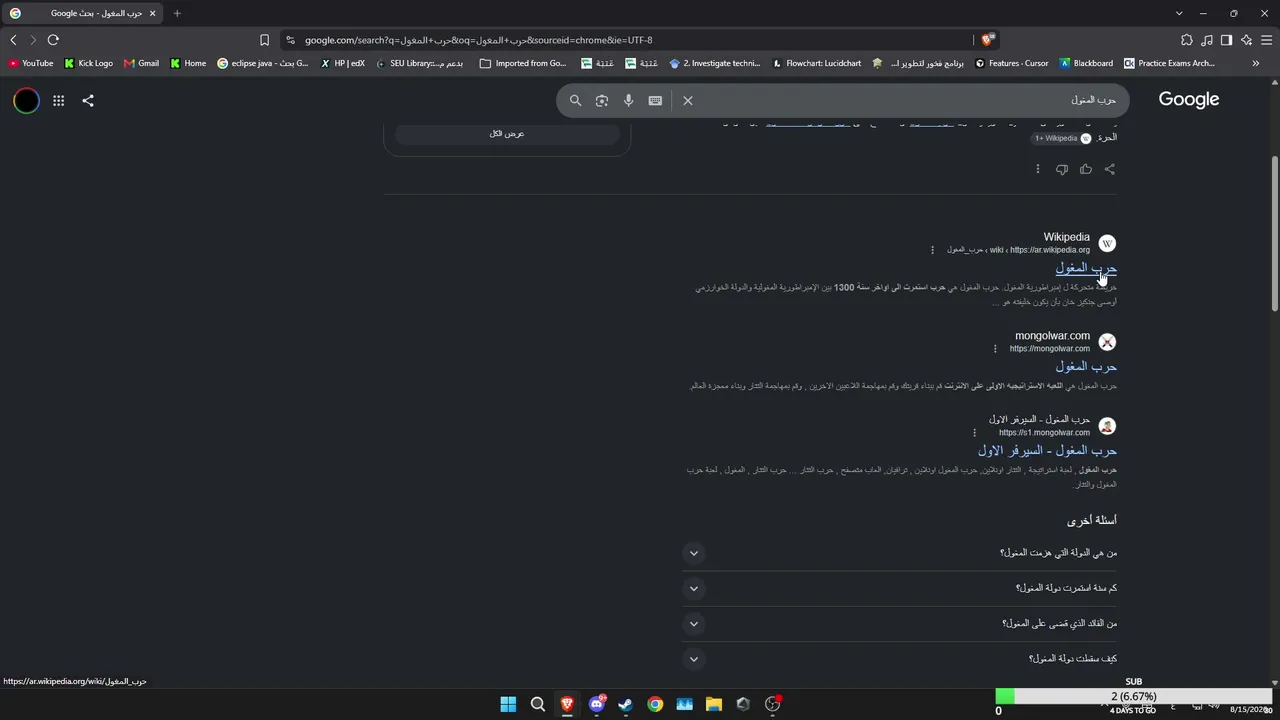
Task: Start voice search with microphone icon
Action: (x=628, y=100)
